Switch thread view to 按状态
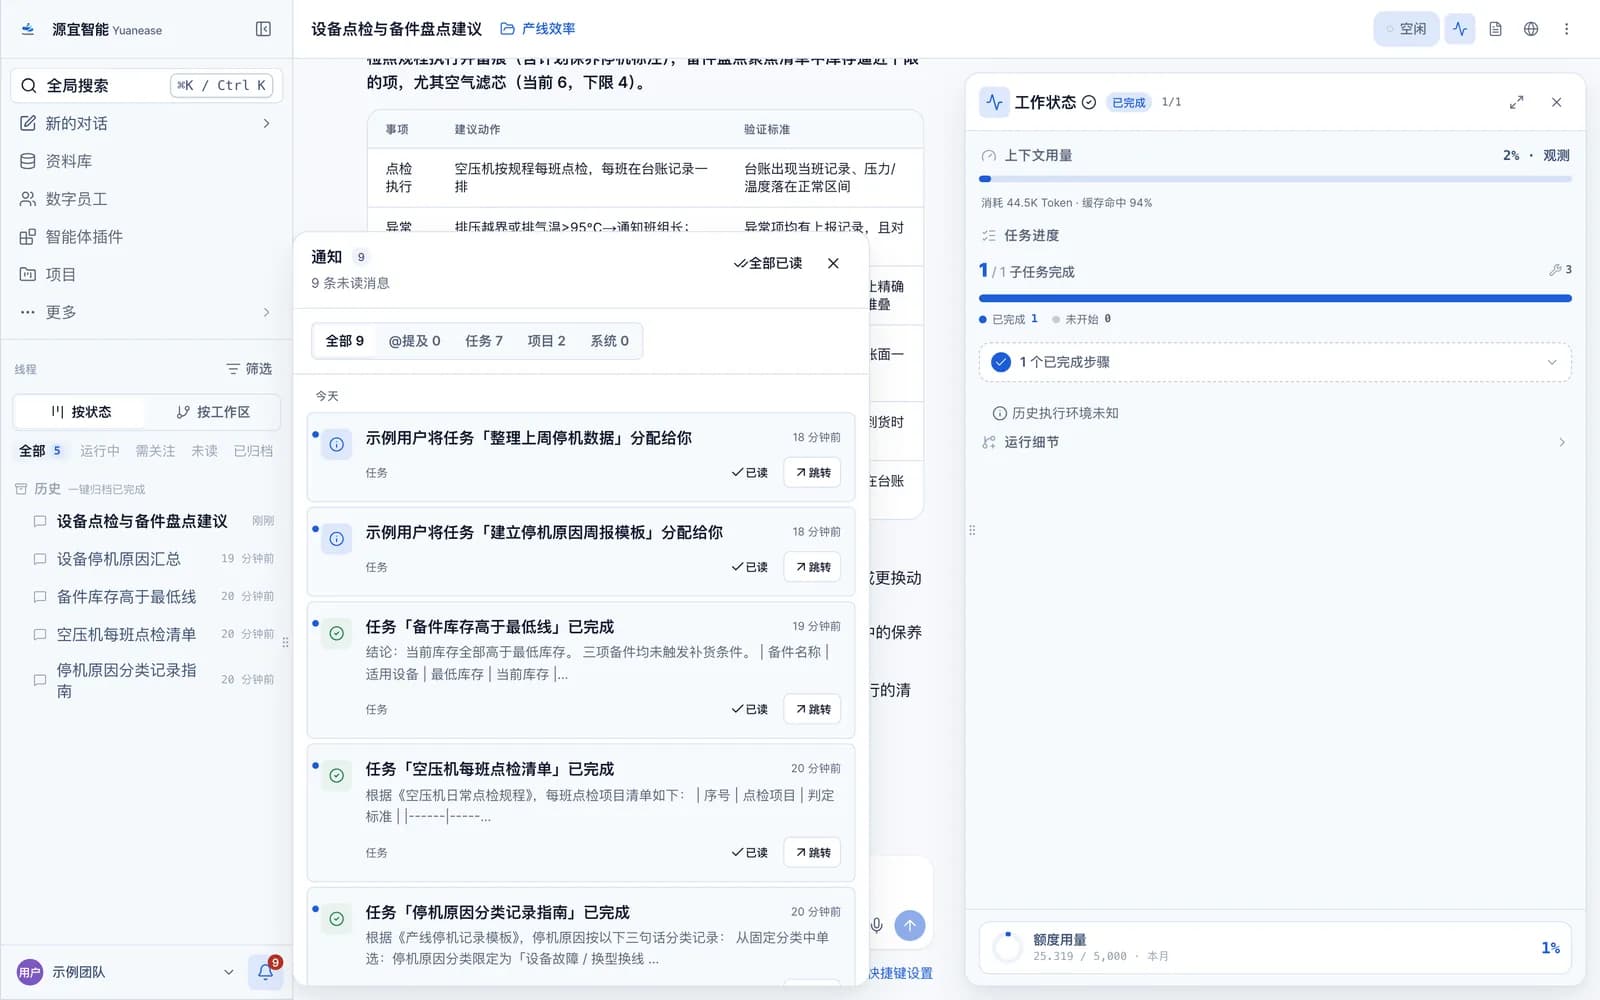The image size is (1600, 1000). click(x=81, y=412)
